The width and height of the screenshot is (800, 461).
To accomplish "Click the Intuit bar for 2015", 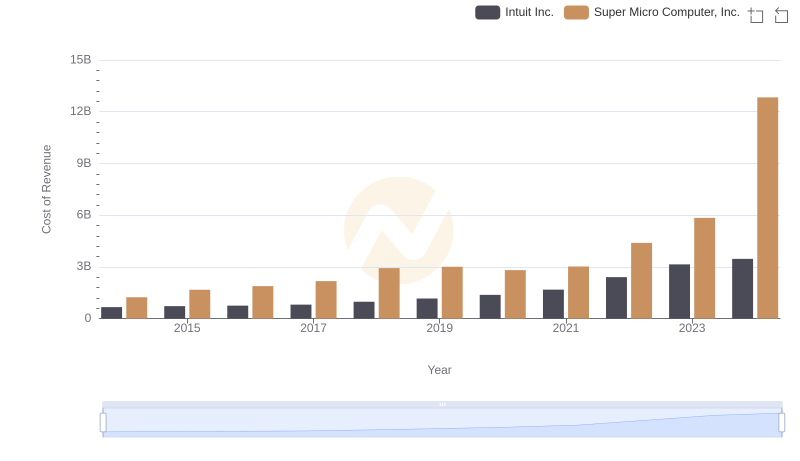I will click(174, 313).
